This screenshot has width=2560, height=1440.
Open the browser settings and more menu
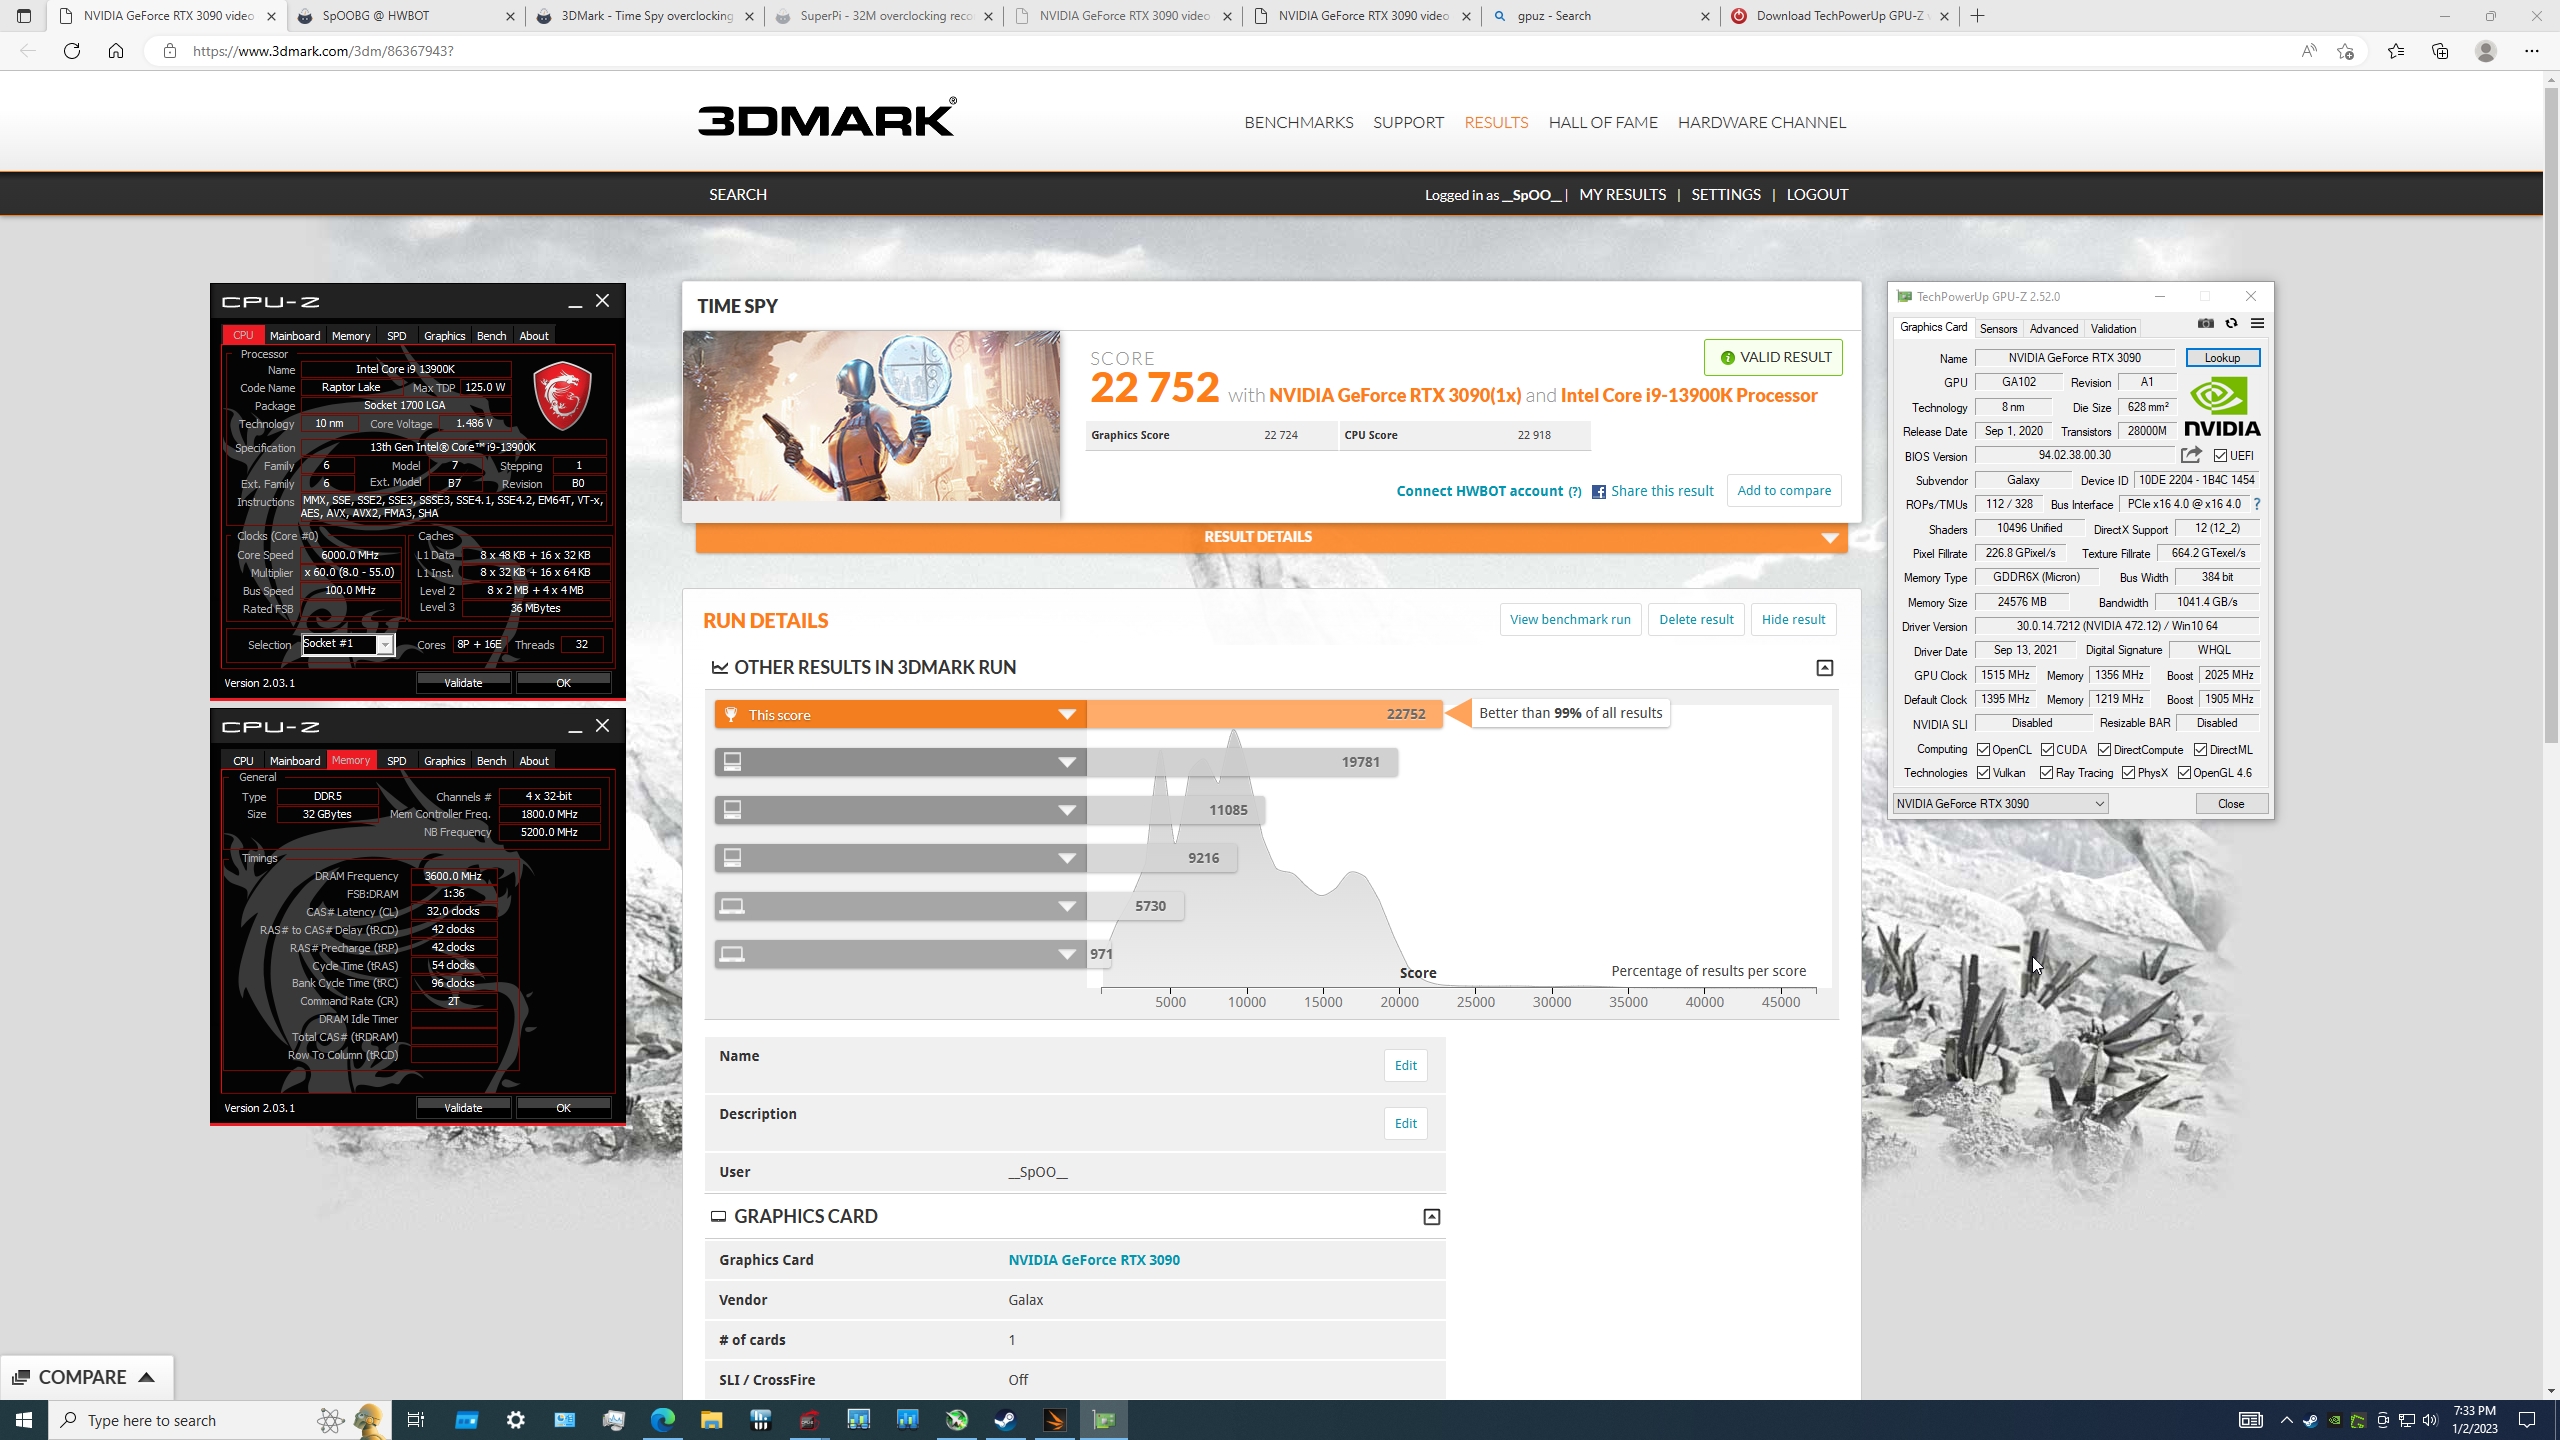2532,51
